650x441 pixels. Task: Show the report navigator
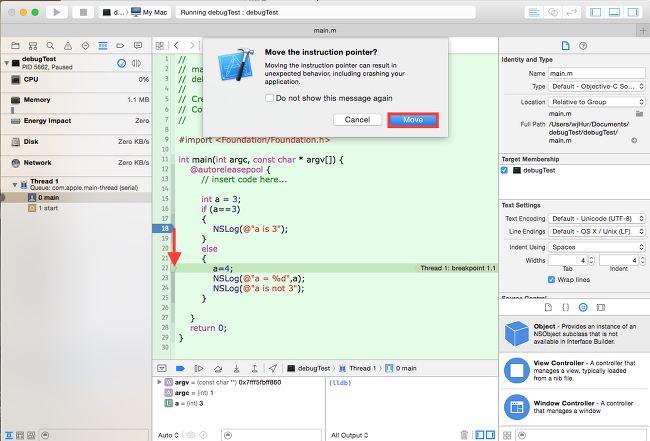[138, 46]
